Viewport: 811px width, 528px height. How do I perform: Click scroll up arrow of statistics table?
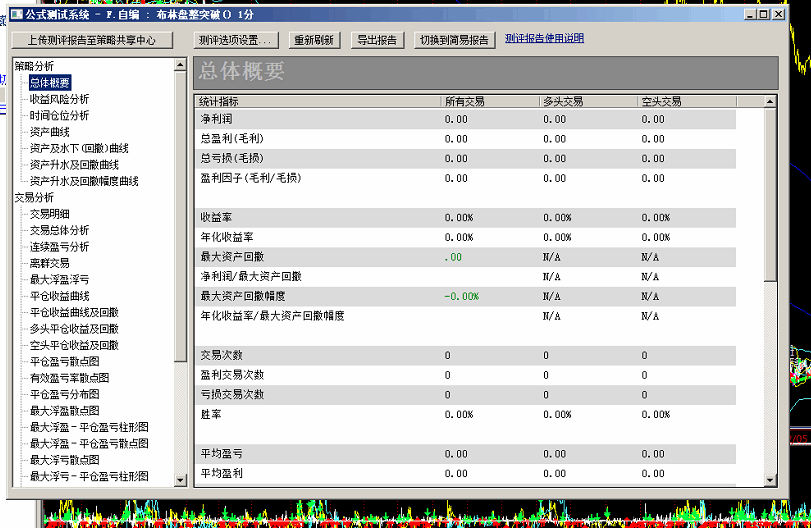tap(769, 101)
